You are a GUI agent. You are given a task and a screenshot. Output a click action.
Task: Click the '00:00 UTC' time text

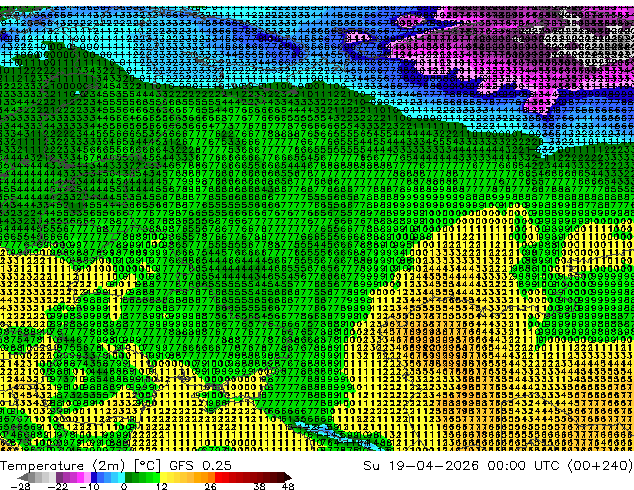tap(524, 466)
